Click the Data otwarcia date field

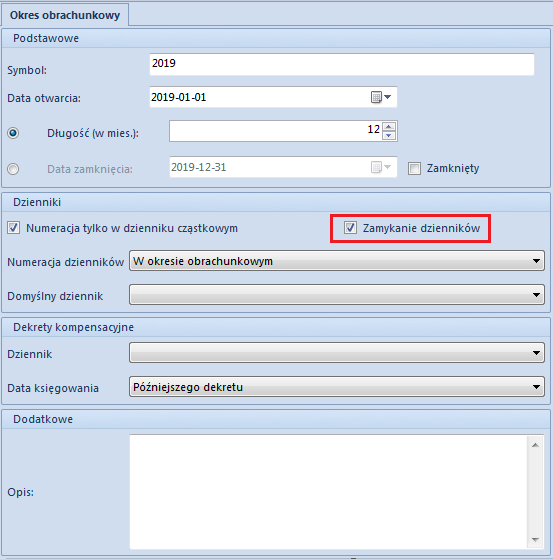pos(273,97)
